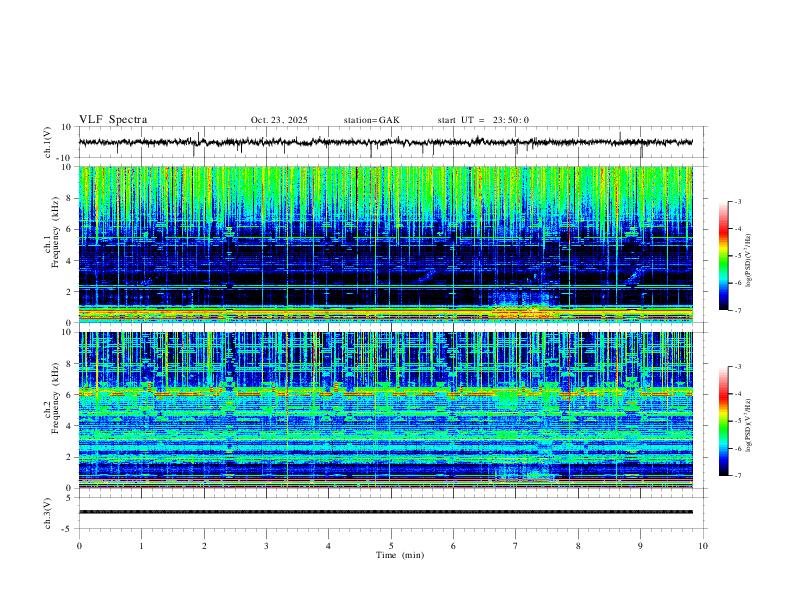Click the ch.2 spectrogram color bar
This screenshot has width=792, height=612.
pyautogui.click(x=723, y=421)
